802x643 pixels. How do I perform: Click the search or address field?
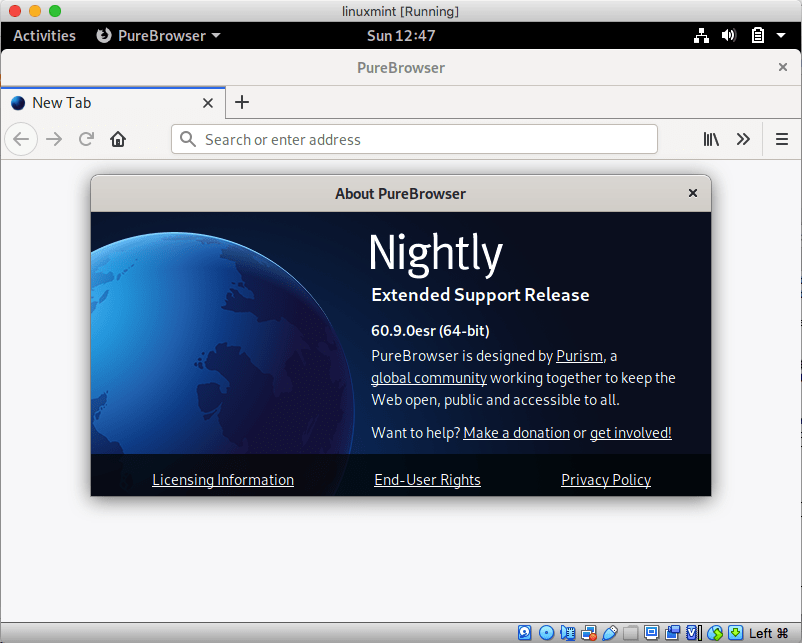[x=414, y=139]
